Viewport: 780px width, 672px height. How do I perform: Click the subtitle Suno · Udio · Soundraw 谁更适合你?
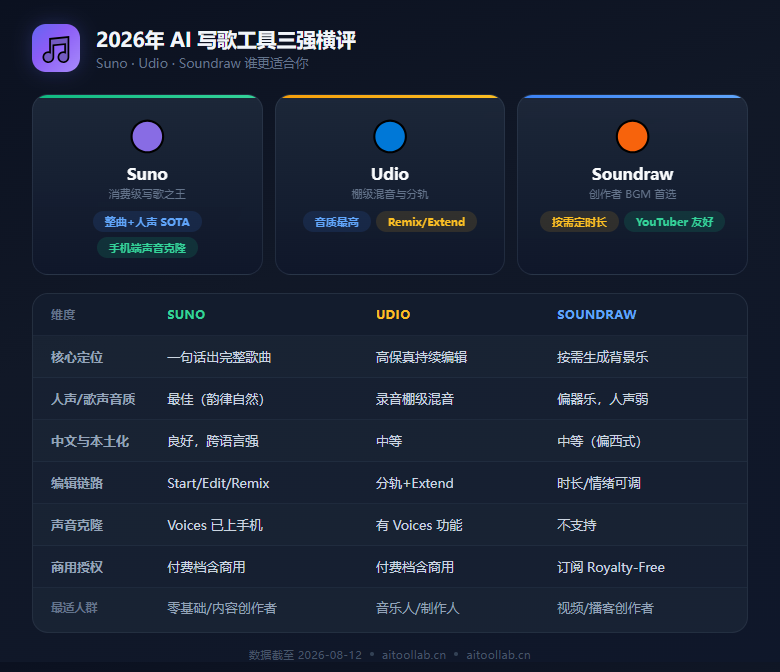point(202,63)
